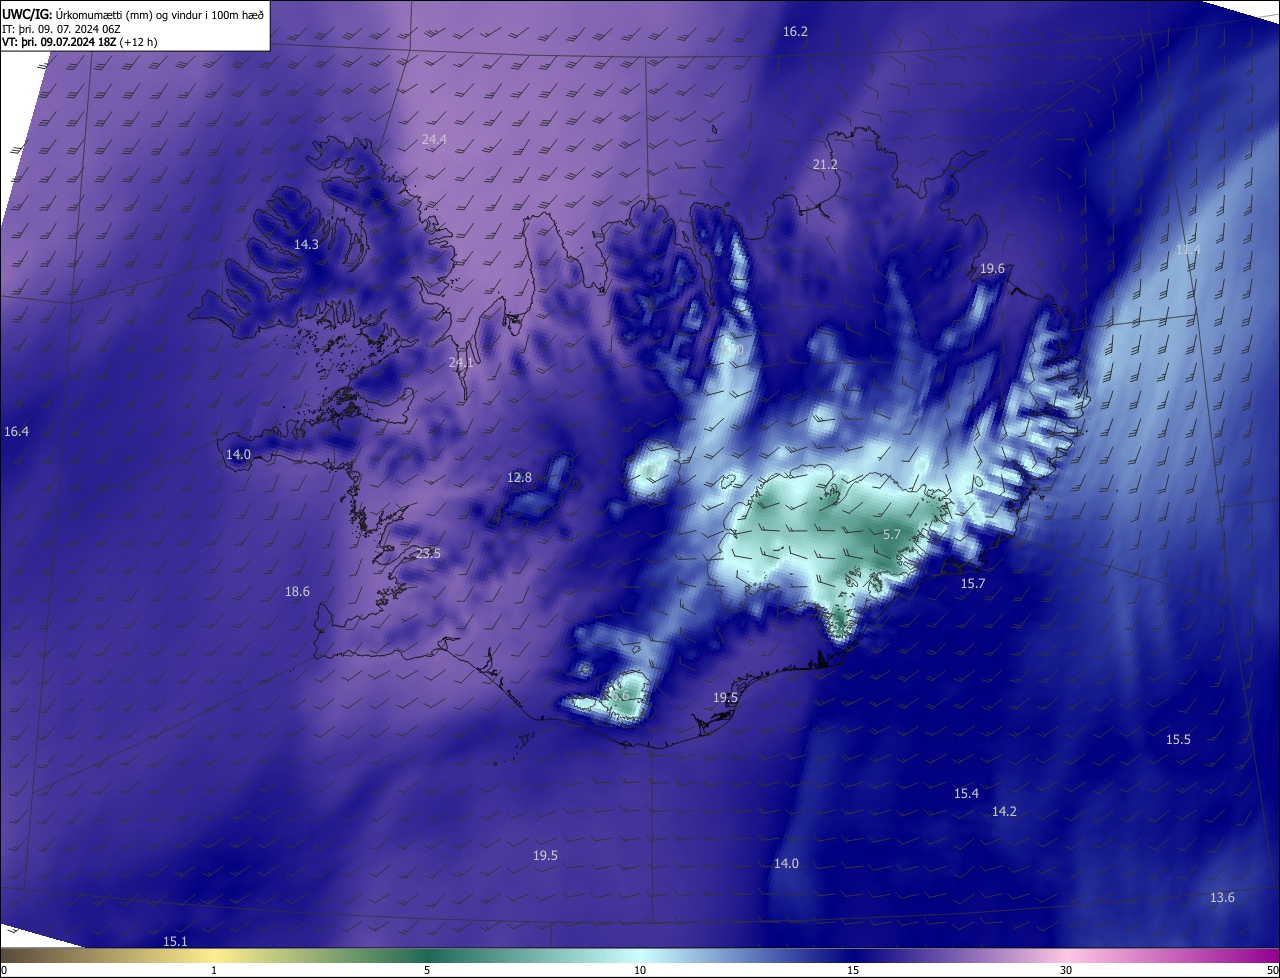Click the 19.6 value label
The height and width of the screenshot is (978, 1280).
point(992,269)
